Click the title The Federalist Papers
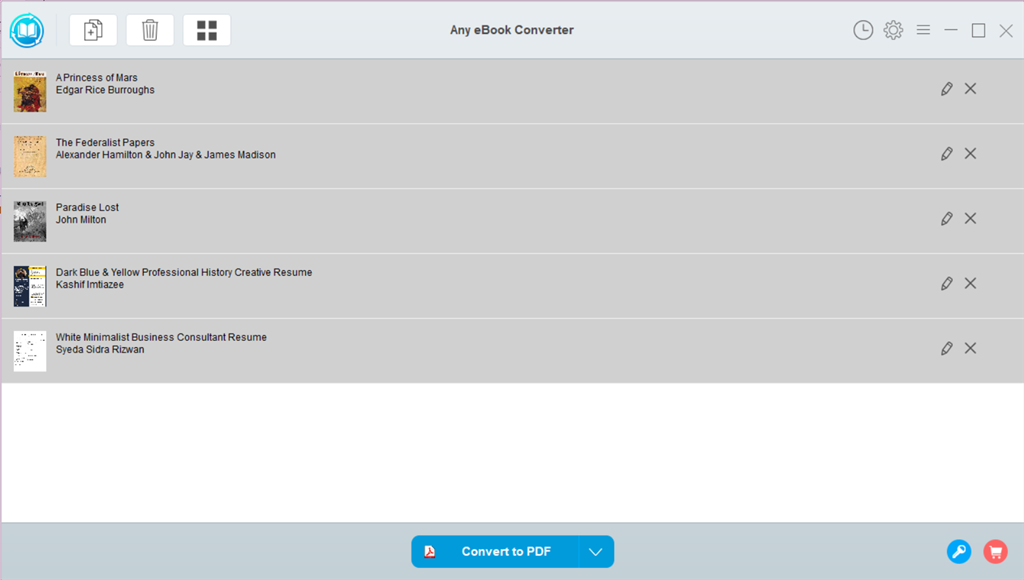This screenshot has width=1024, height=580. tap(105, 142)
